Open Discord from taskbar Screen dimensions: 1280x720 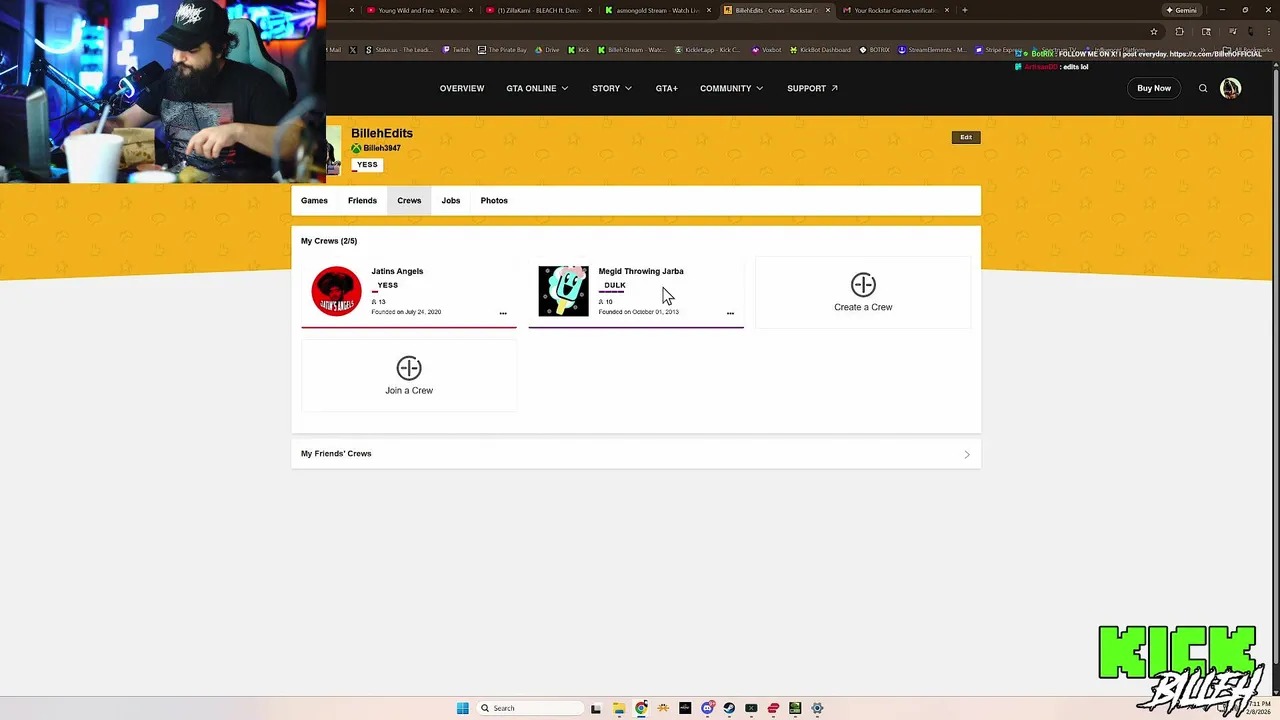point(707,708)
